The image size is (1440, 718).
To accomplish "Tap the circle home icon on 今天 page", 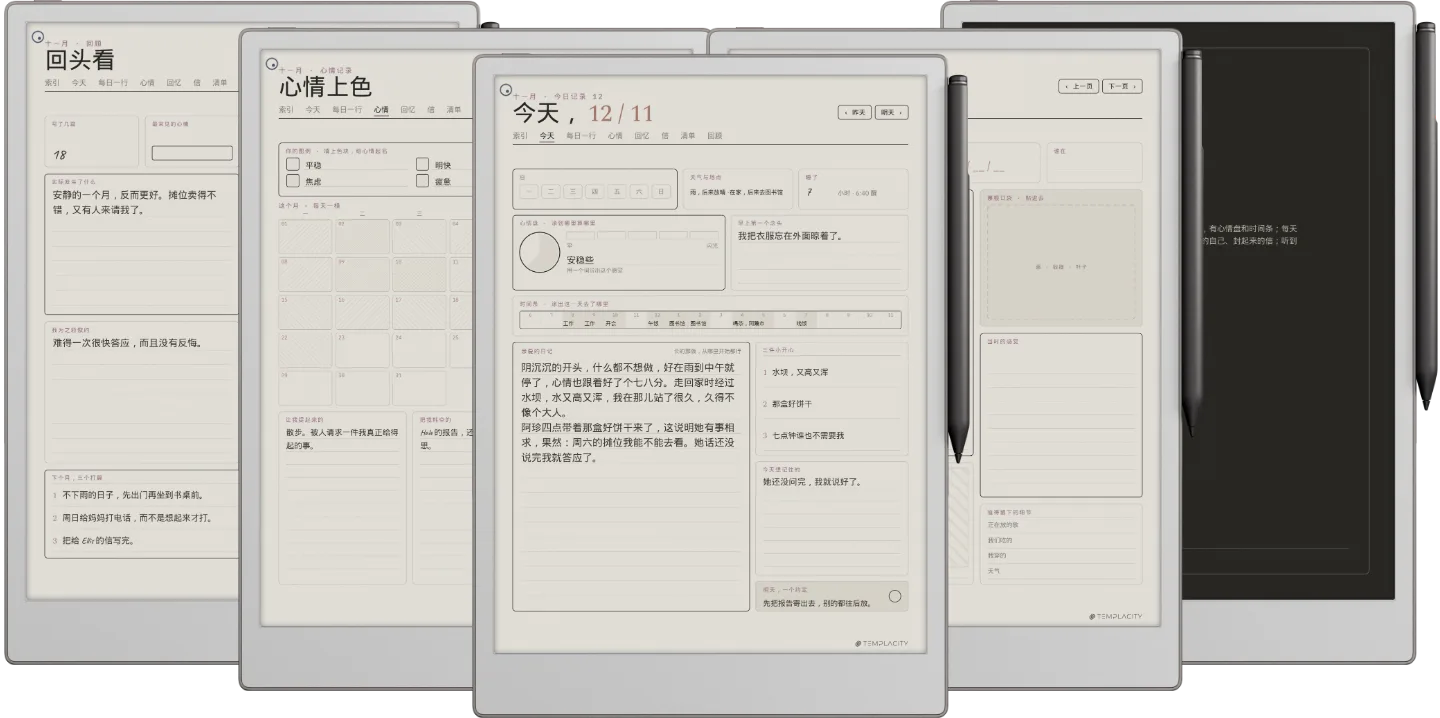I will point(506,90).
